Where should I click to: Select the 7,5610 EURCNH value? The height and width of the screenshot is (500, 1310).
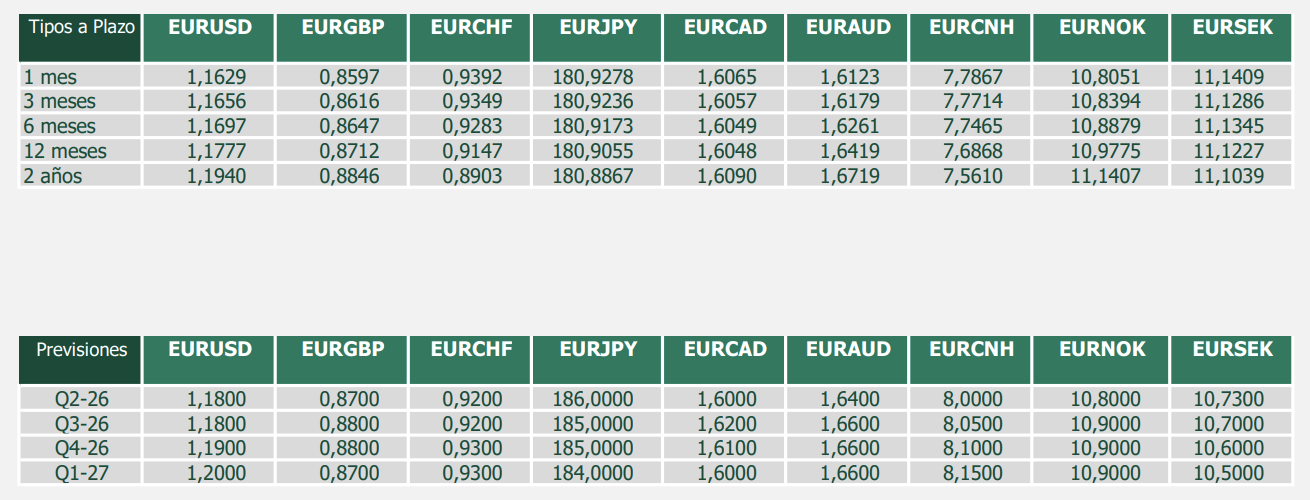tap(973, 176)
